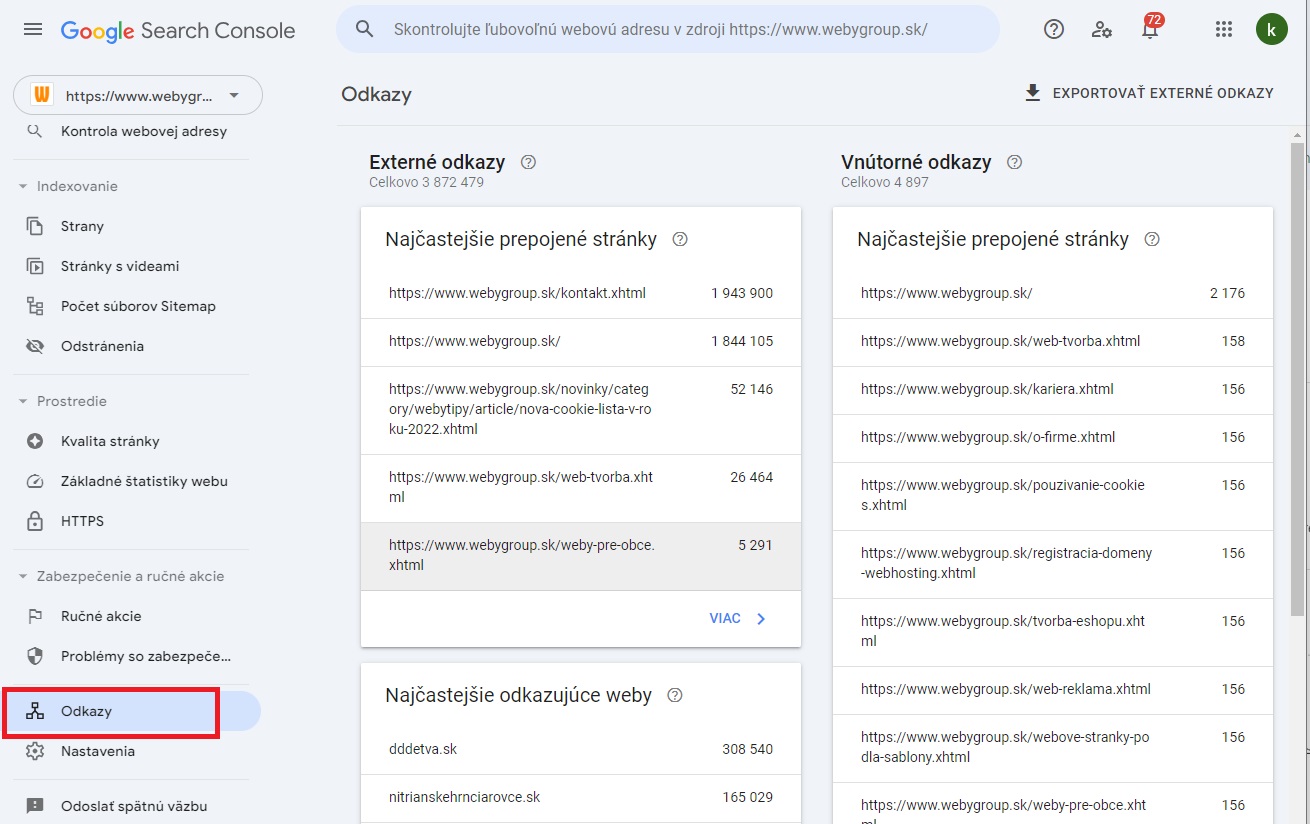Click the help icon next to Externé odkazy

(529, 162)
